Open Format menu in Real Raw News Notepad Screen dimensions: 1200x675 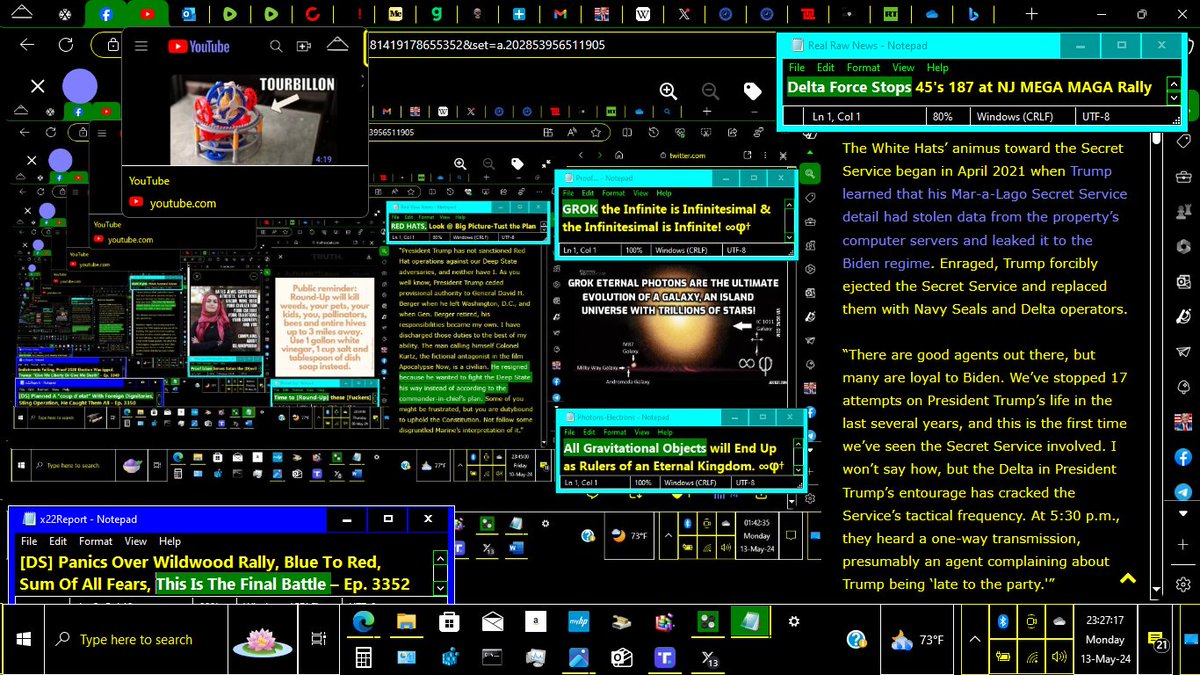coord(863,67)
